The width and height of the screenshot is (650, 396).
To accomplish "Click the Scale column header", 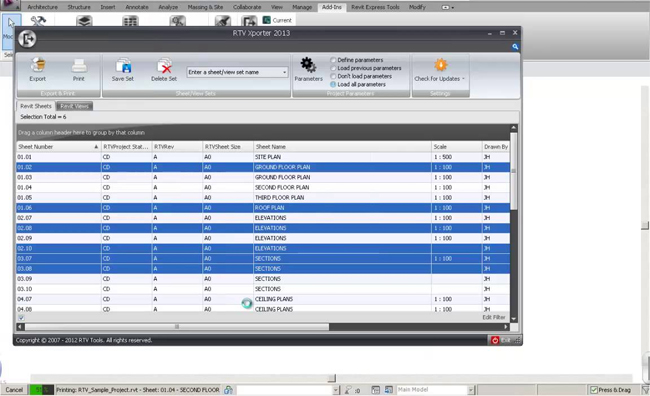I will click(x=456, y=147).
